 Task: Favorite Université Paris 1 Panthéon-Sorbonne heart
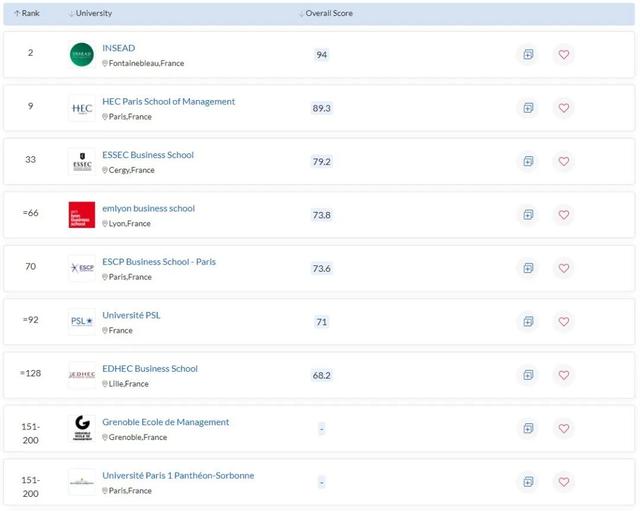(x=564, y=482)
